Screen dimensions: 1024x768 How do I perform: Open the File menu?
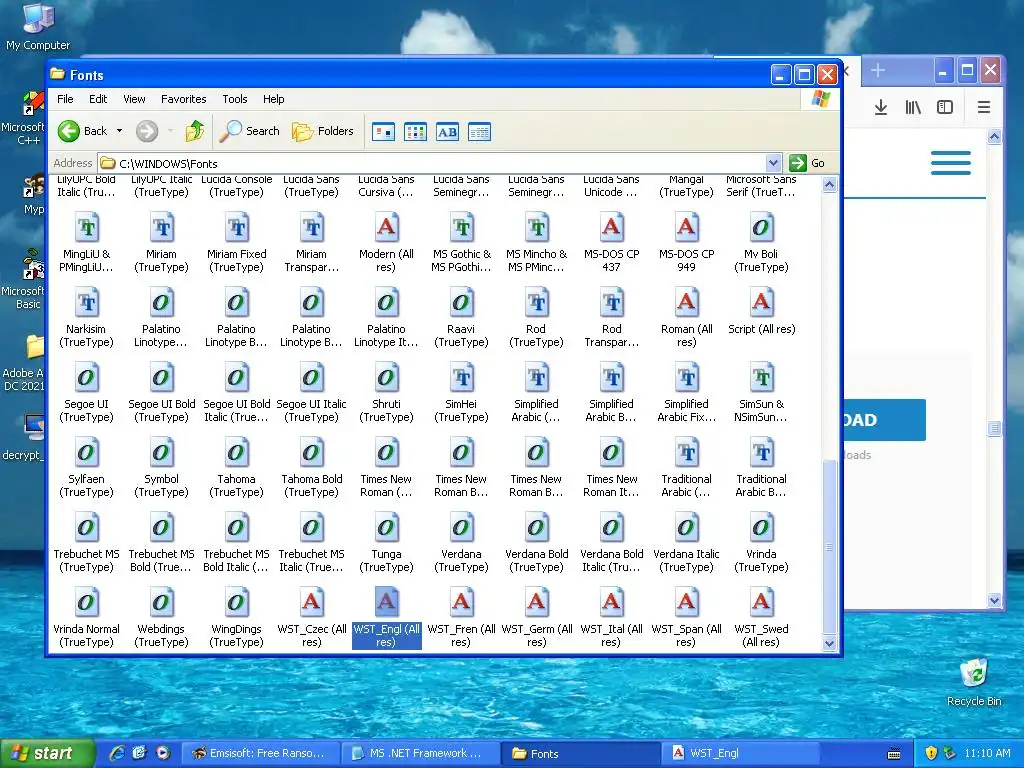[x=65, y=99]
